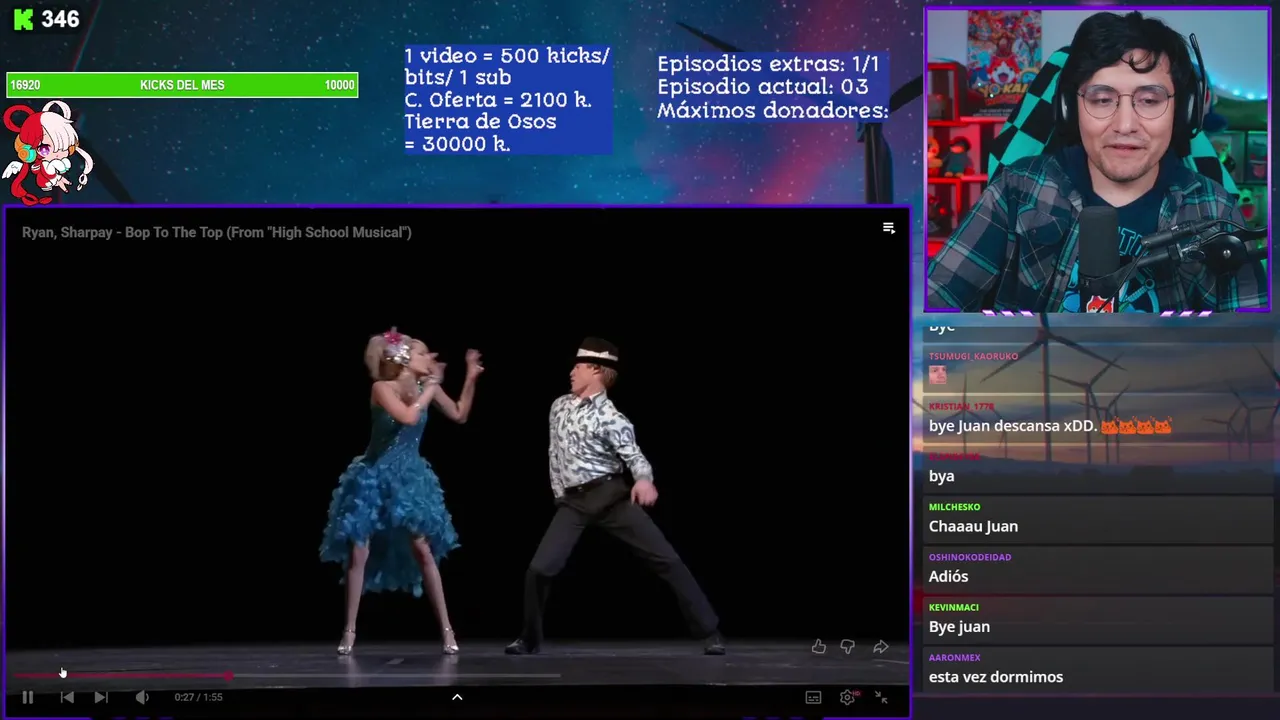Exit full screen mode in player
The height and width of the screenshot is (720, 1280).
[x=881, y=697]
